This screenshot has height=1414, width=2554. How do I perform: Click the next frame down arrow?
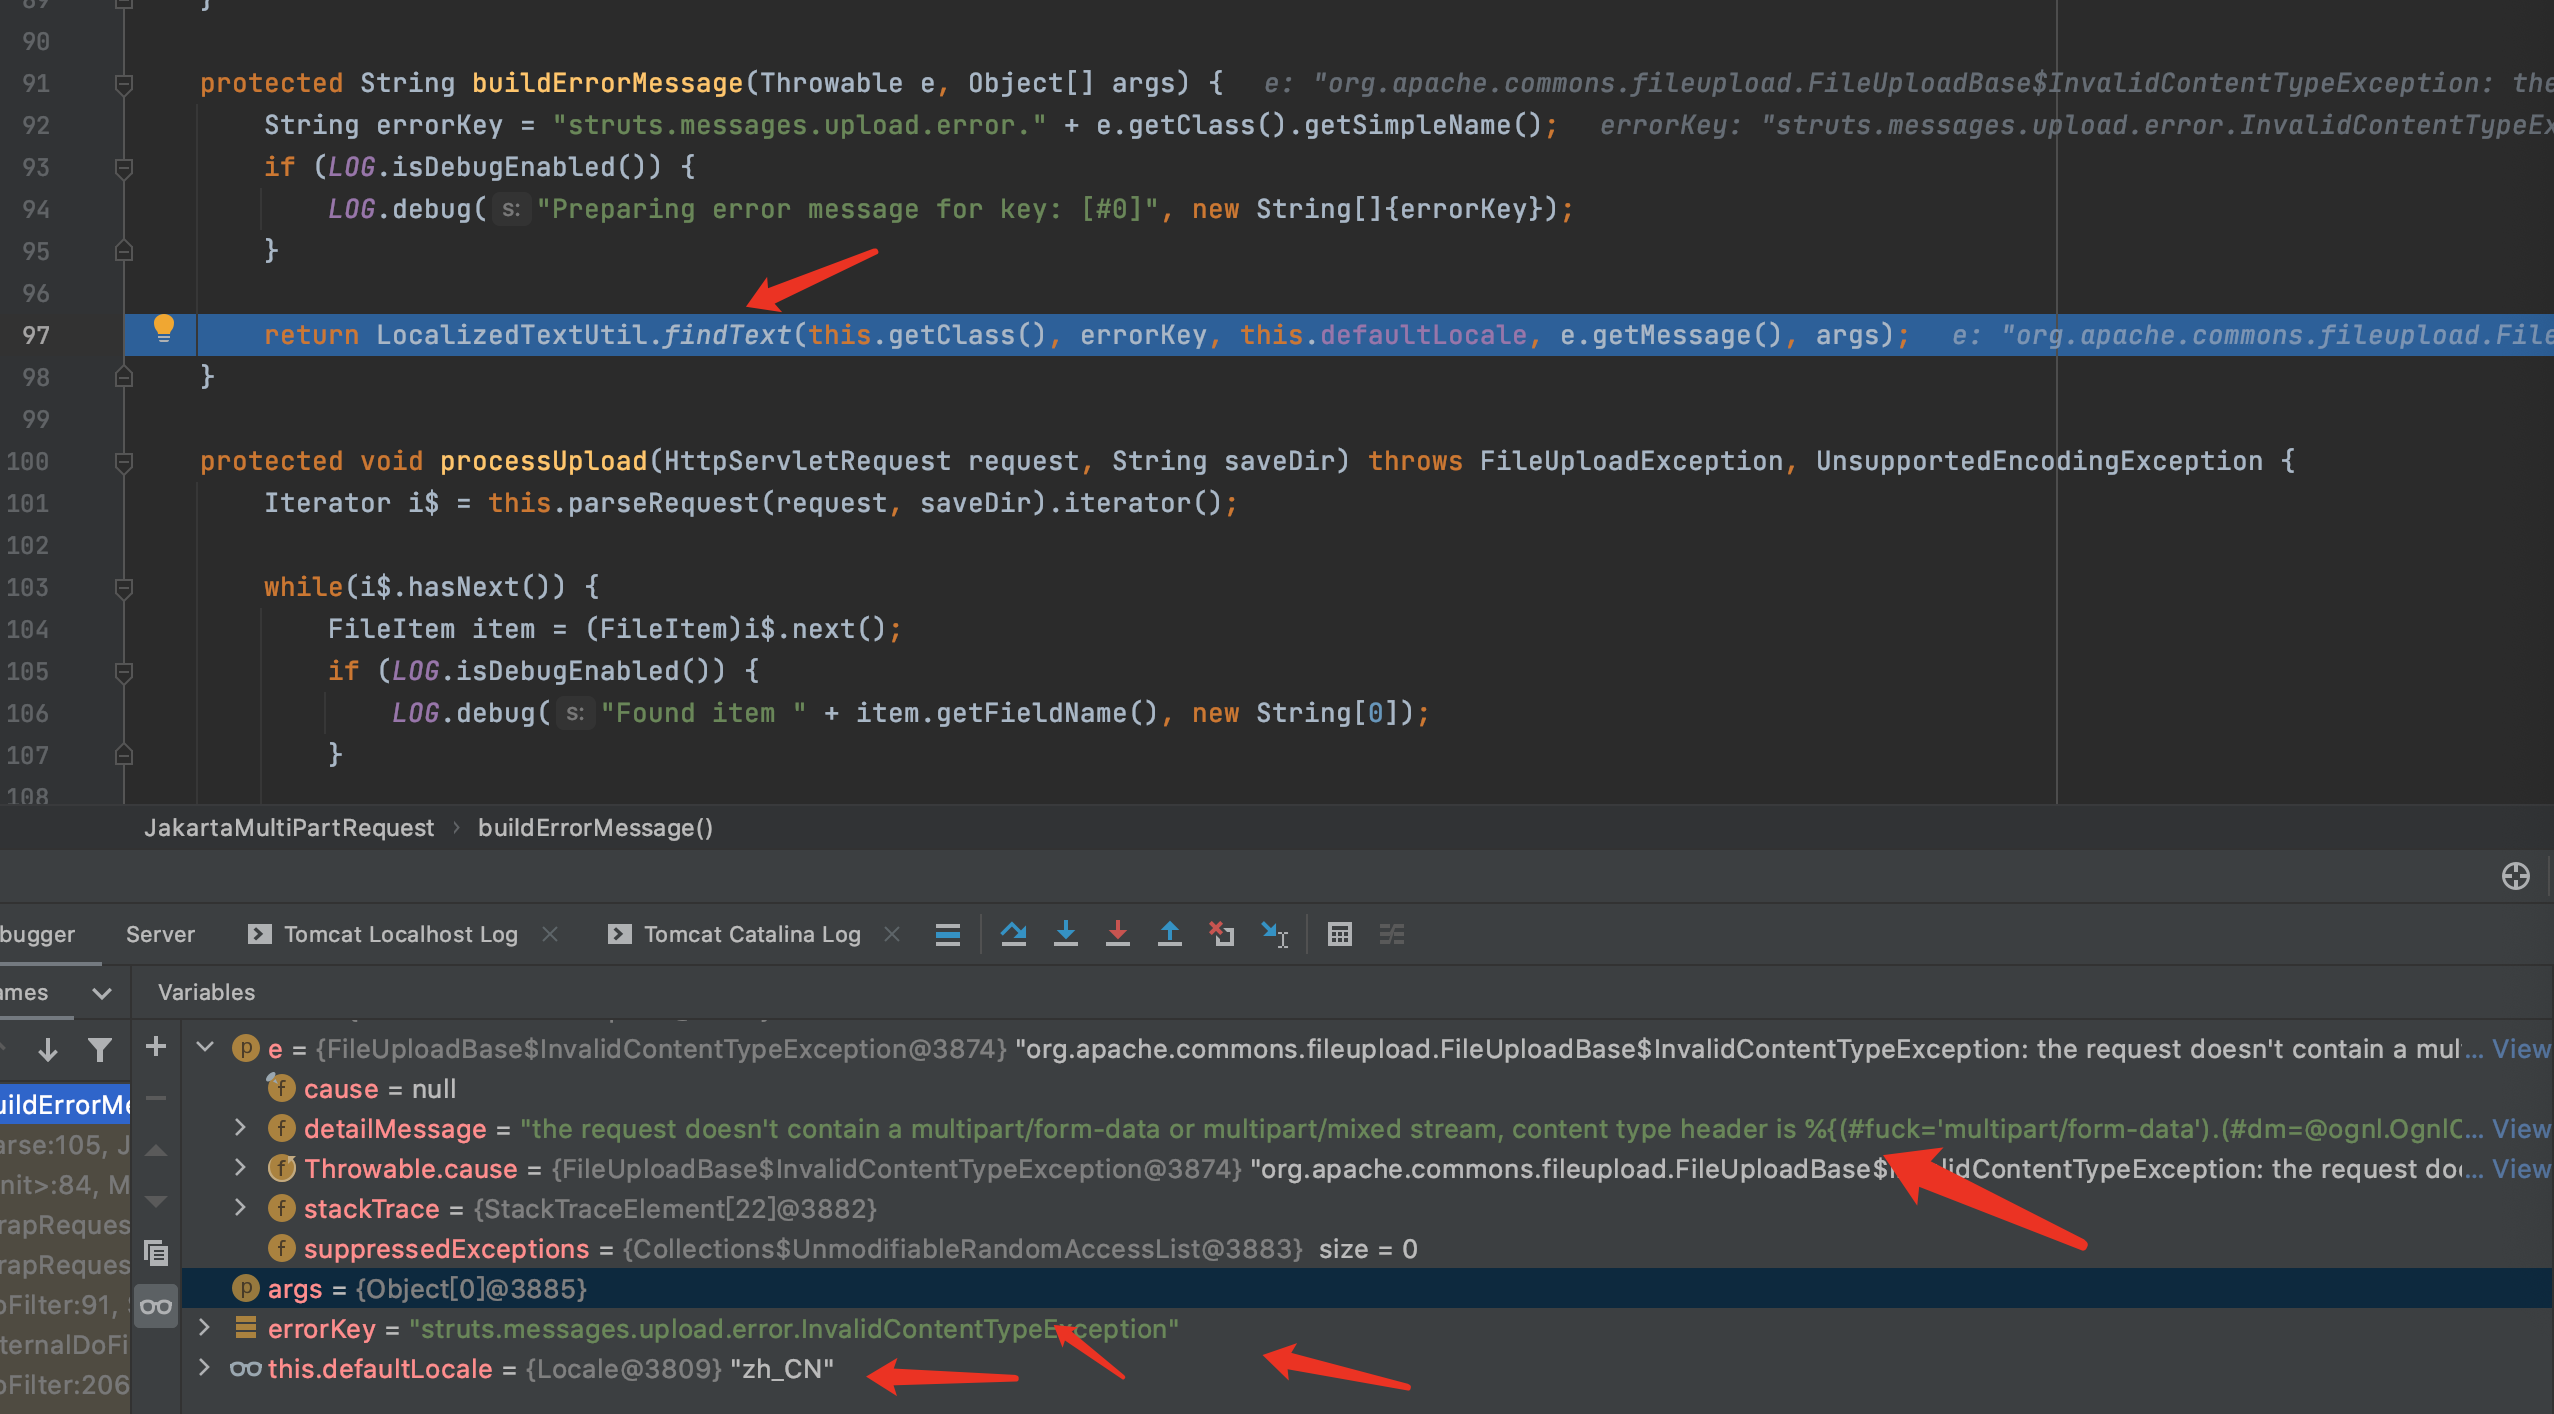pyautogui.click(x=47, y=1049)
